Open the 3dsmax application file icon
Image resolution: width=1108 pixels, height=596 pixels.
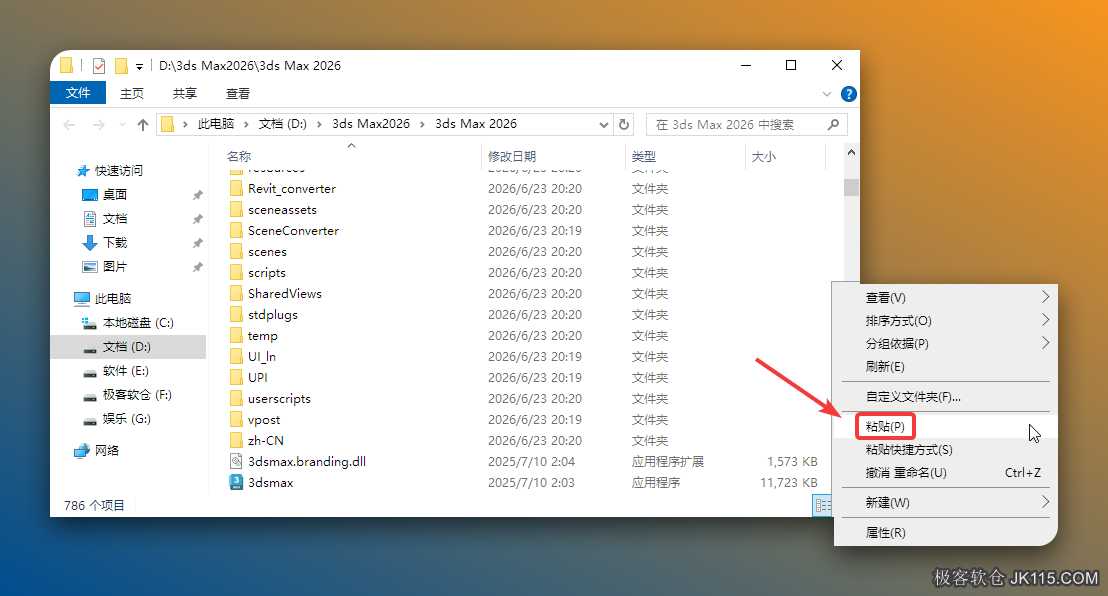236,482
